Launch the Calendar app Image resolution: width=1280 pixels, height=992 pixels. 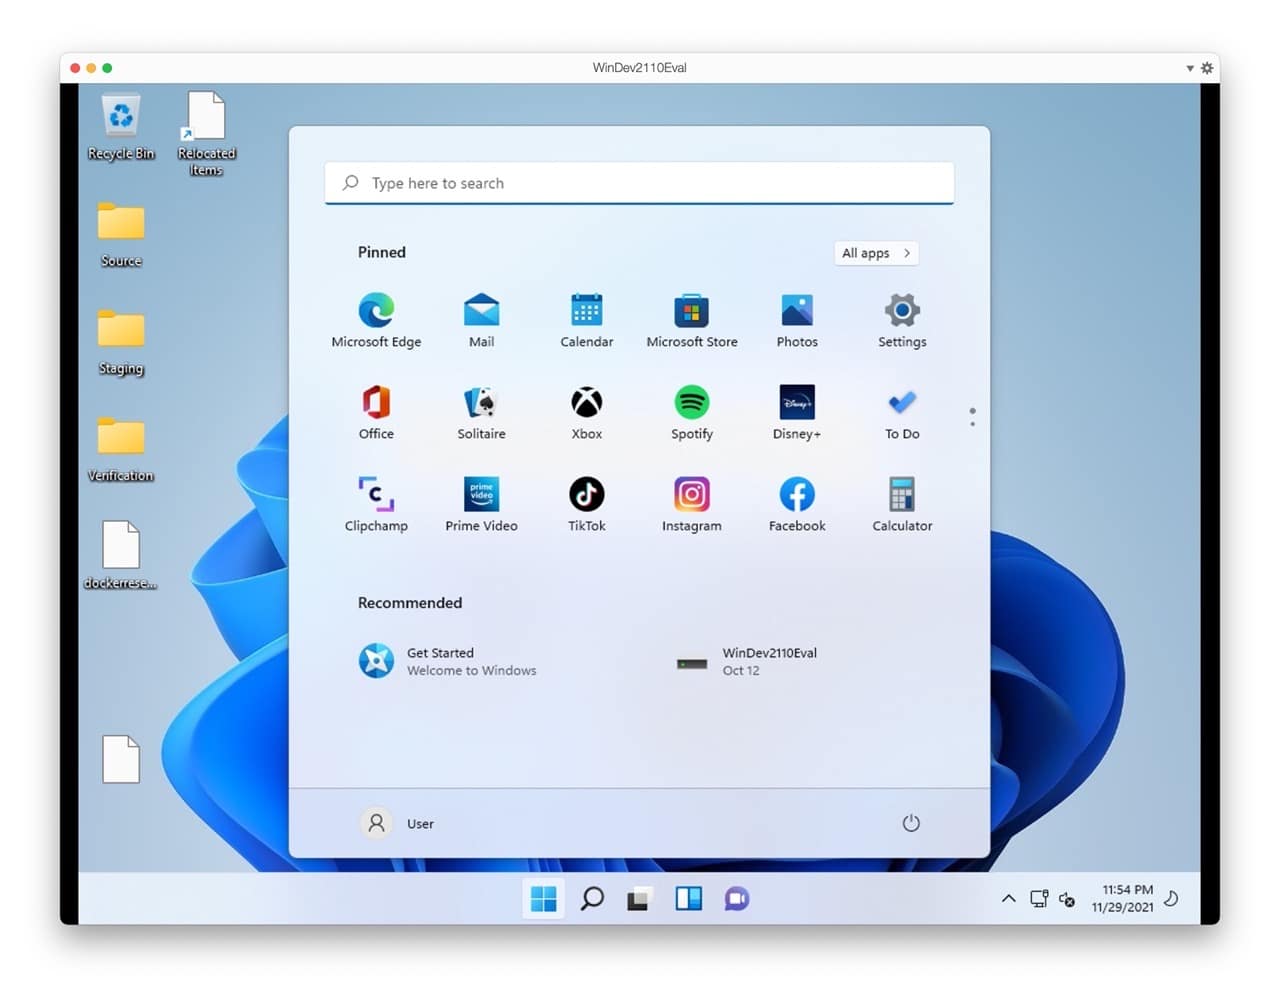[587, 320]
